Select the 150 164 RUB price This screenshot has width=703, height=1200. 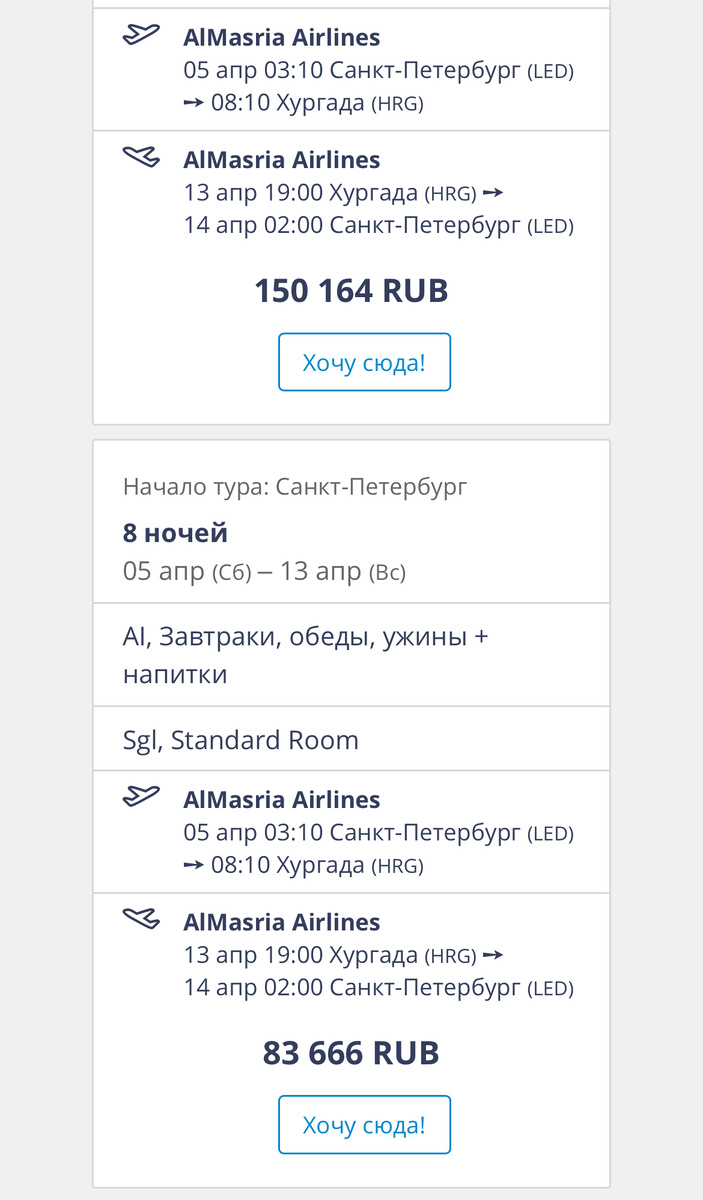[351, 291]
